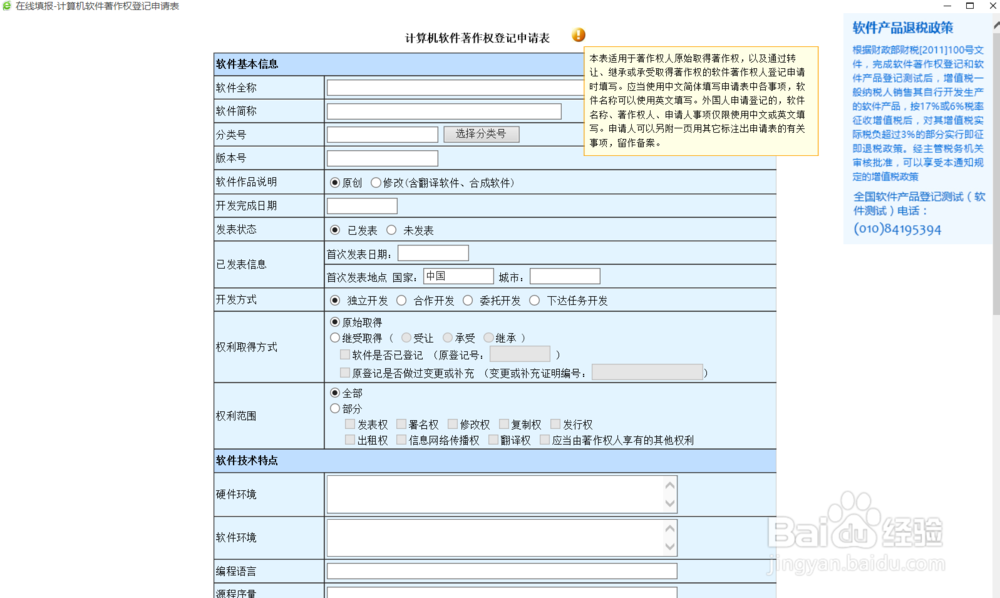The height and width of the screenshot is (598, 1000).
Task: Check the 发表权 checkbox
Action: tap(350, 424)
